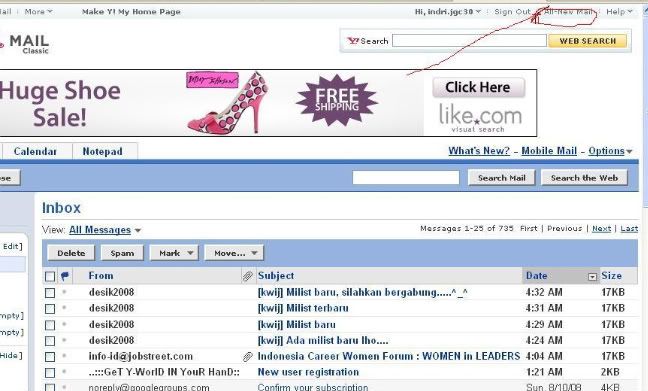Click the All-New Mail link
648x391 pixels.
[x=568, y=12]
